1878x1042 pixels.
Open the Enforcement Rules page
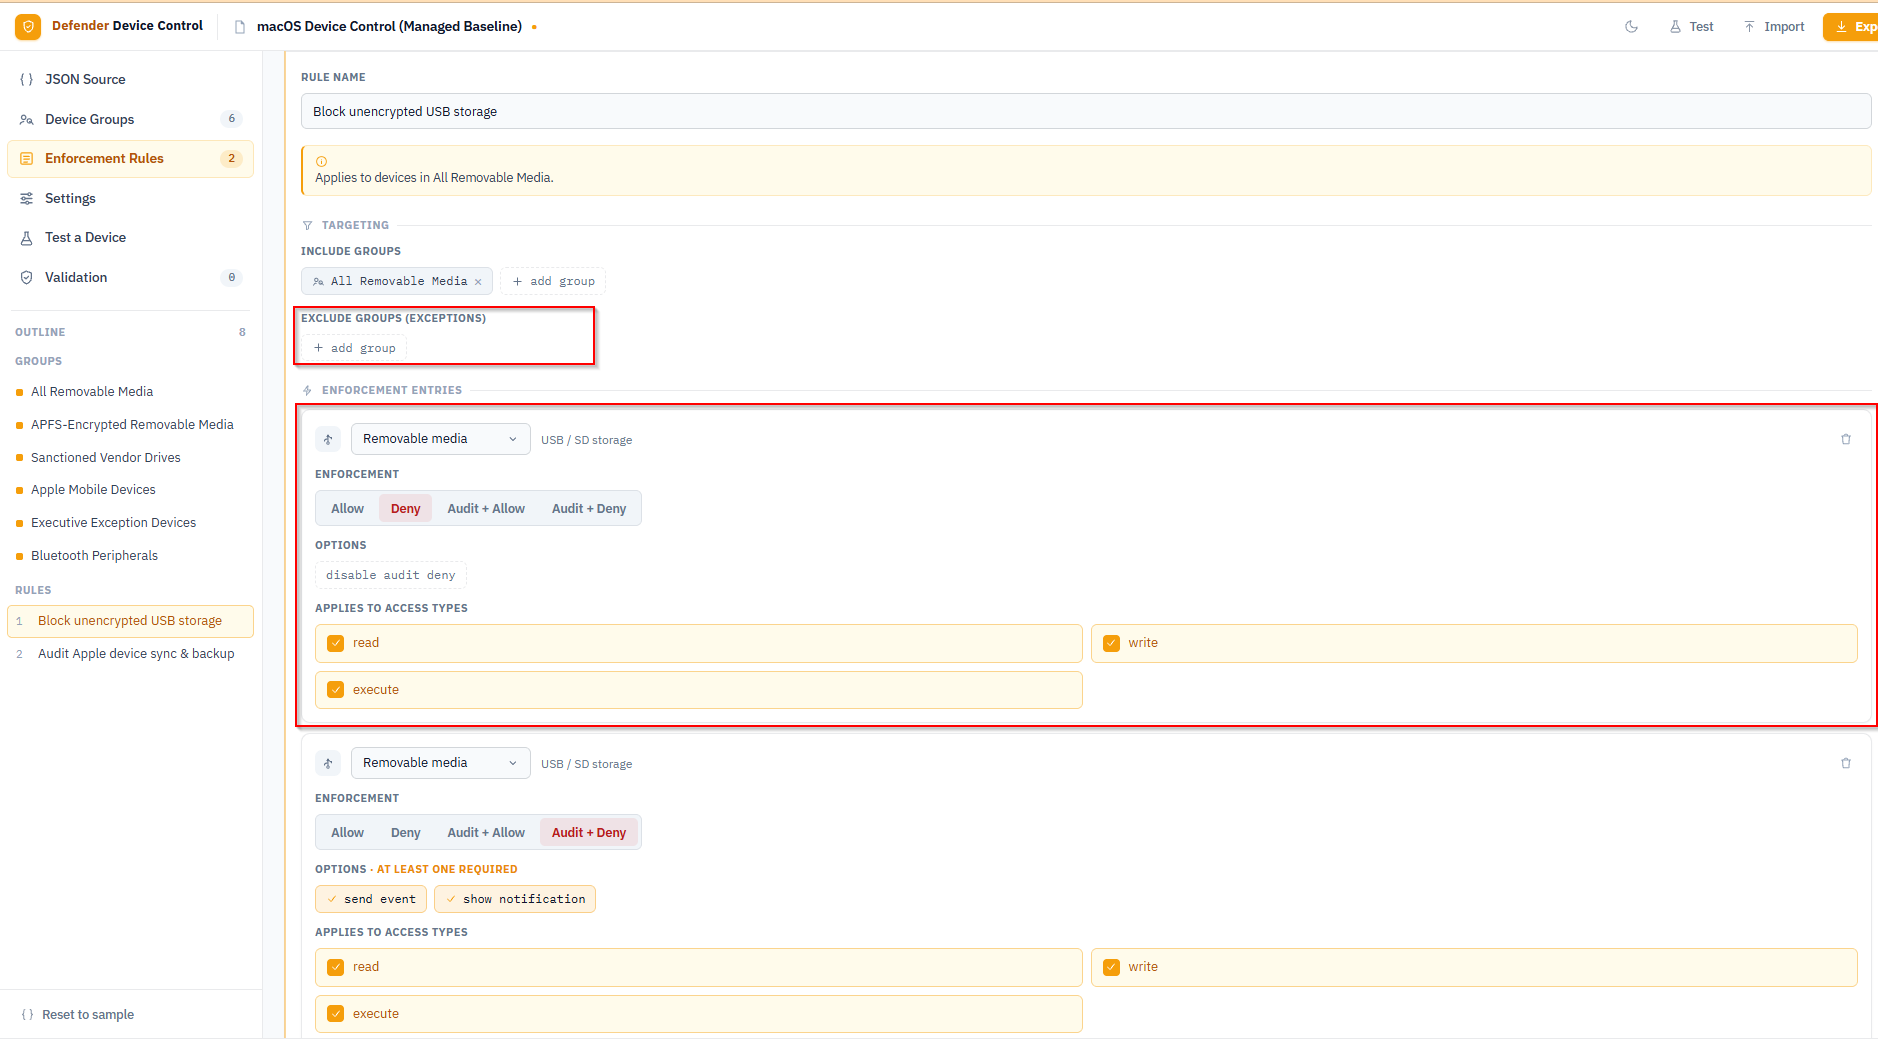coord(131,158)
